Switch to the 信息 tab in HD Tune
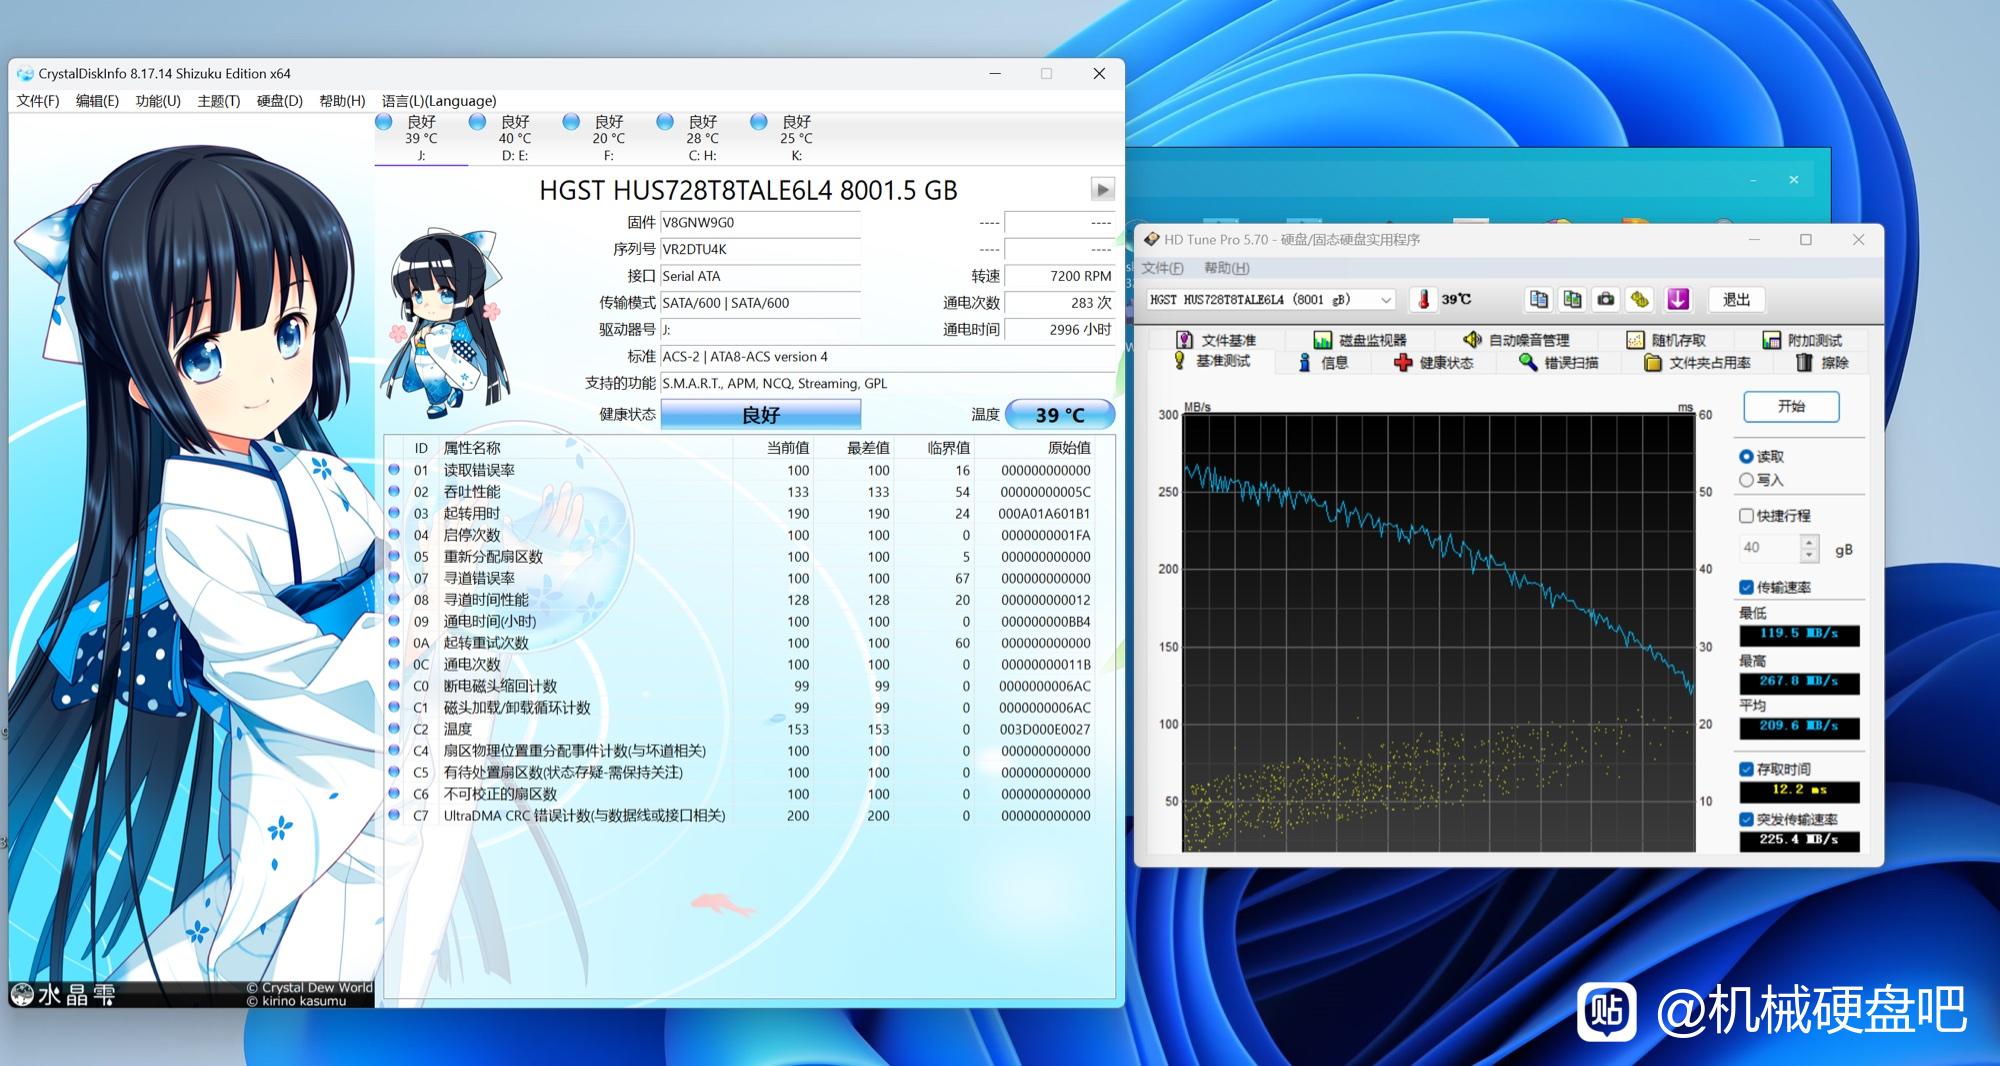2000x1066 pixels. [1323, 363]
